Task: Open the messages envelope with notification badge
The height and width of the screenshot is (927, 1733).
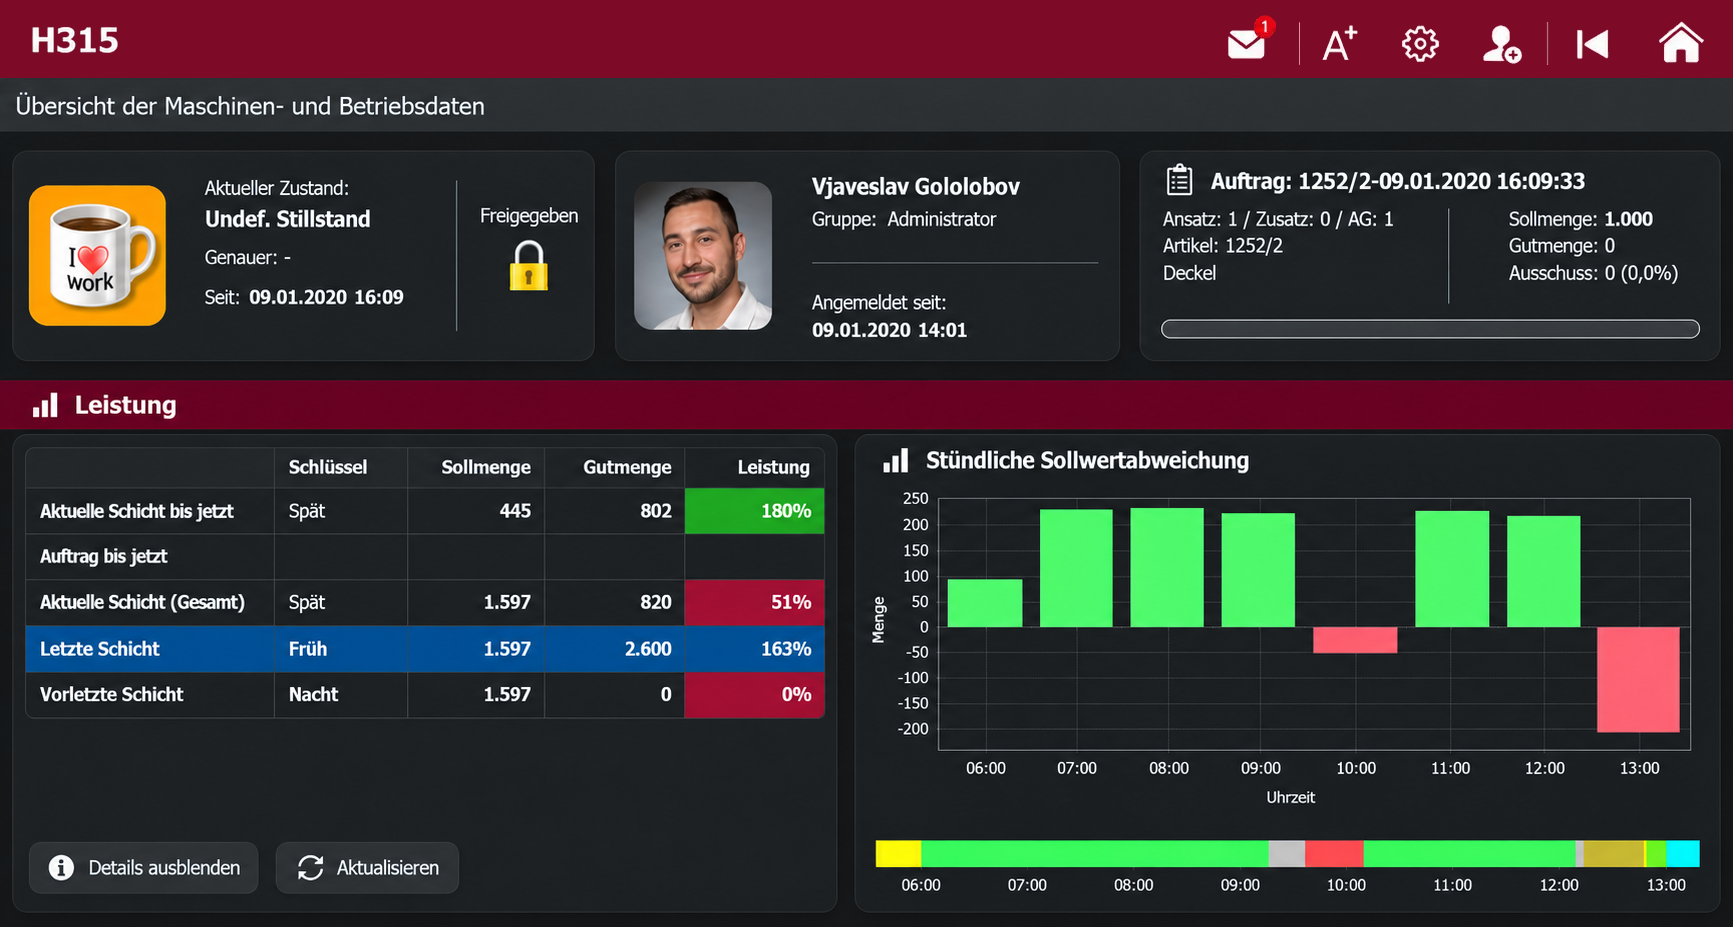Action: (1248, 43)
